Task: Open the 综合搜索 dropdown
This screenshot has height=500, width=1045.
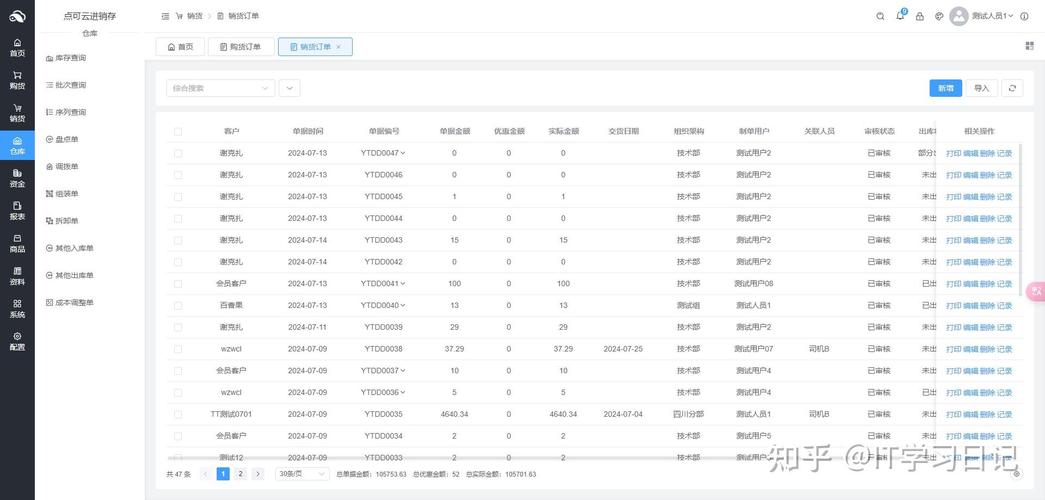Action: 221,88
